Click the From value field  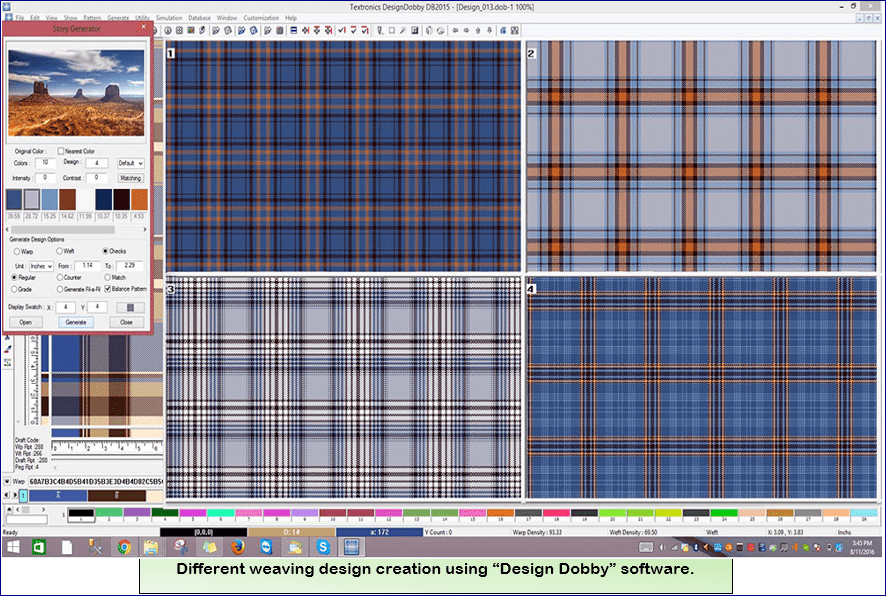coord(88,266)
